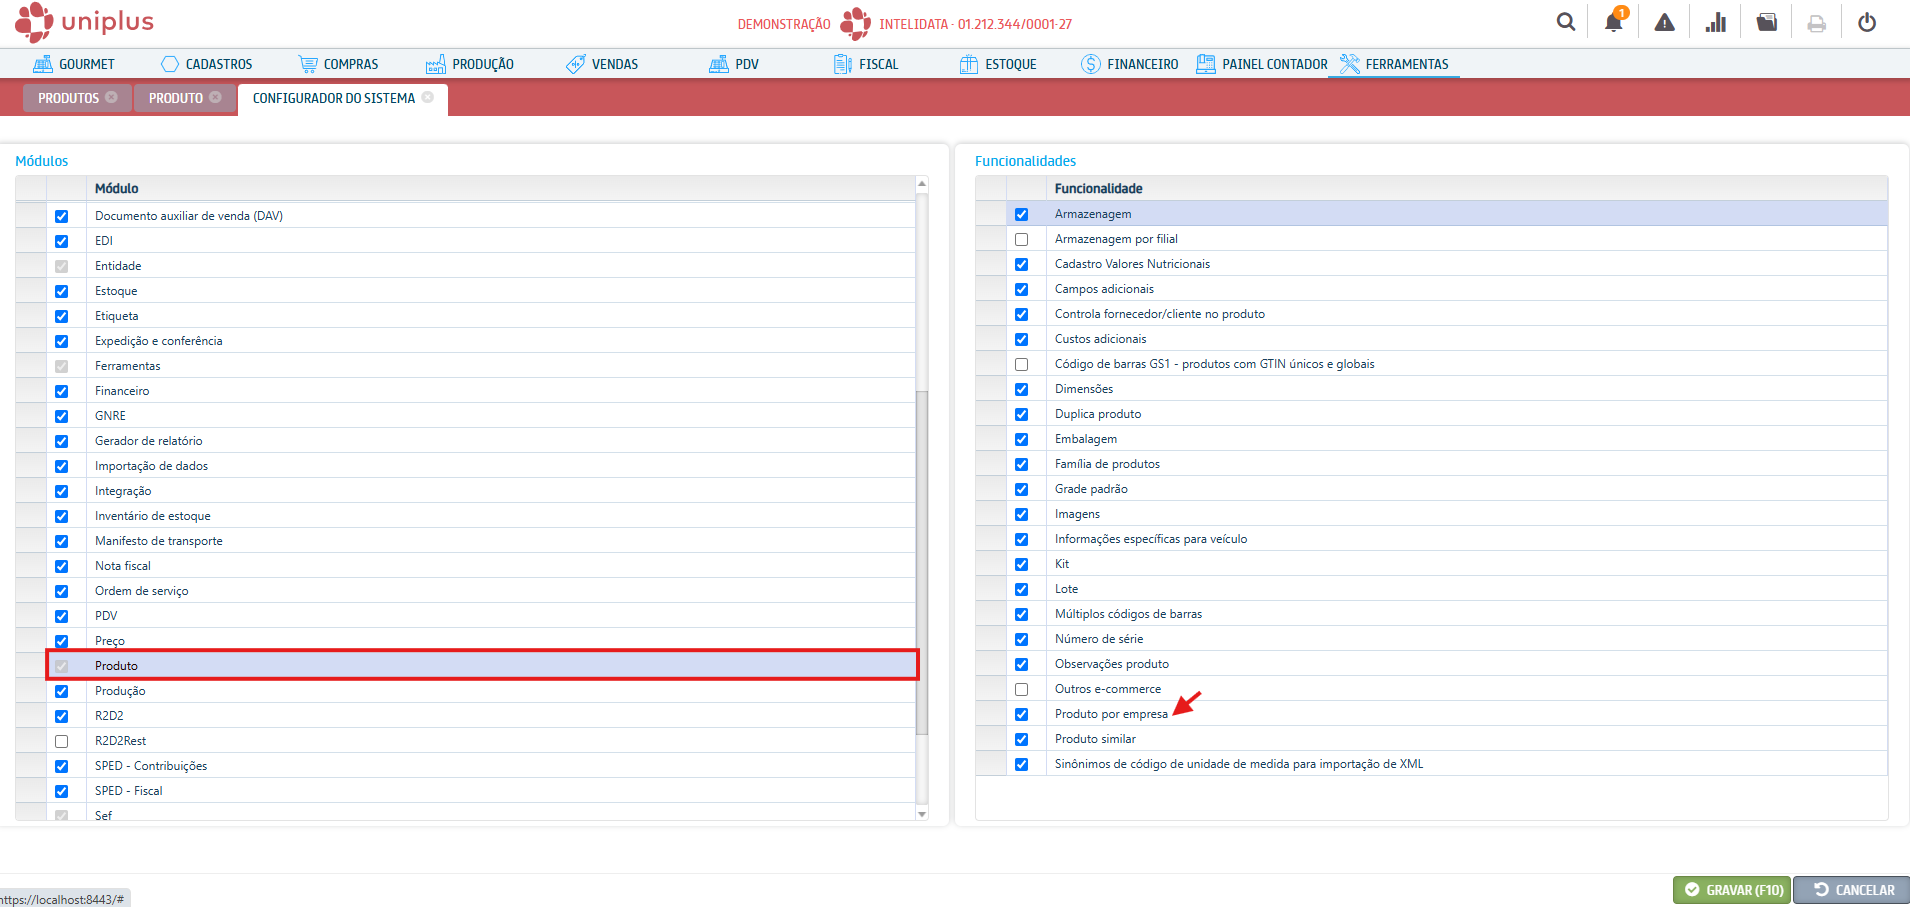Click the power logout icon
Image resolution: width=1910 pixels, height=907 pixels.
point(1867,22)
